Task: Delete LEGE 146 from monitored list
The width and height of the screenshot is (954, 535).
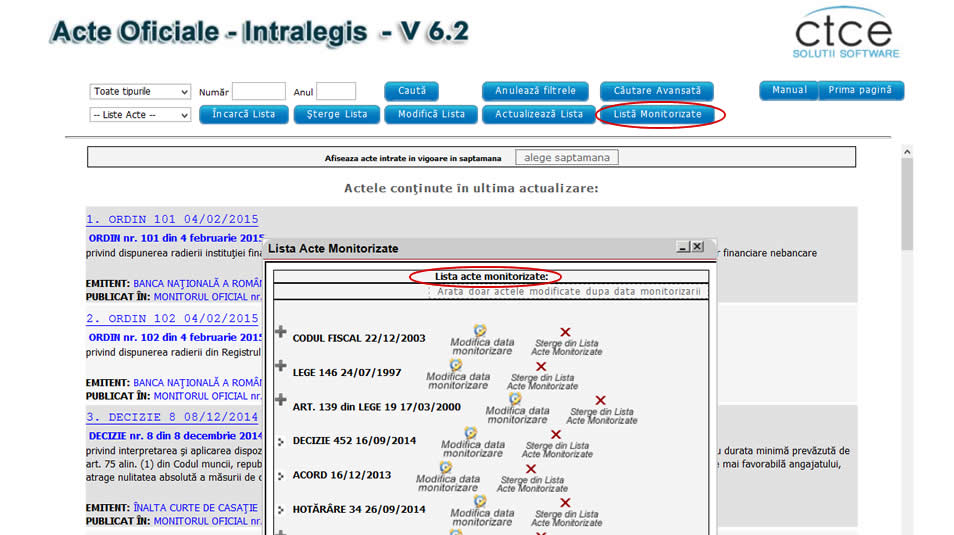Action: coord(541,366)
